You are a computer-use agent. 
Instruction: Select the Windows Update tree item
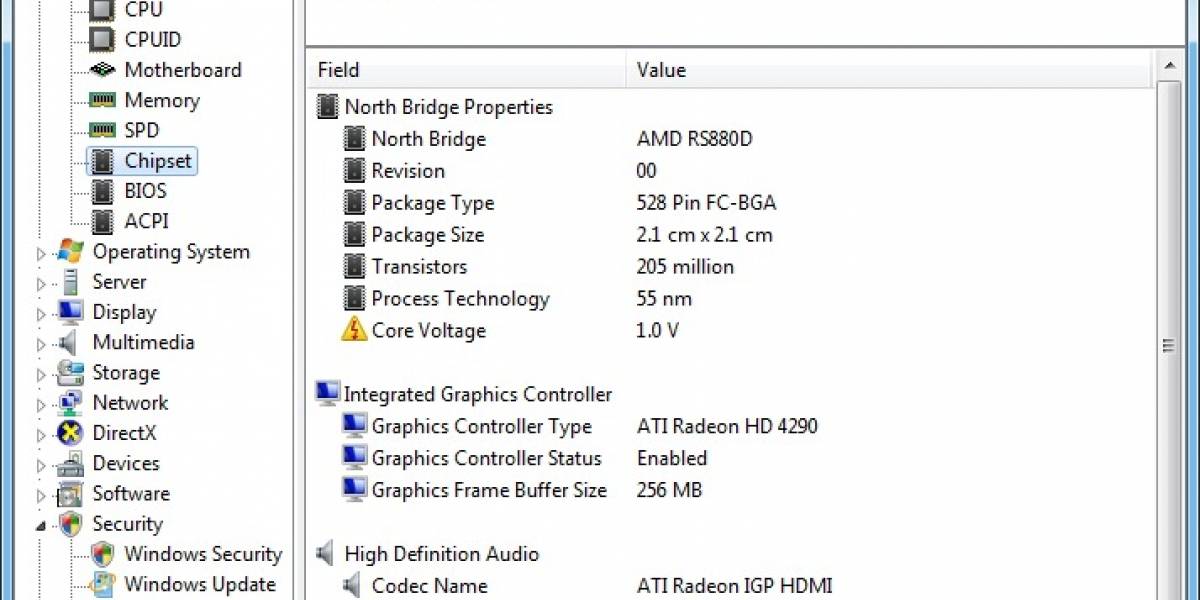tap(200, 584)
